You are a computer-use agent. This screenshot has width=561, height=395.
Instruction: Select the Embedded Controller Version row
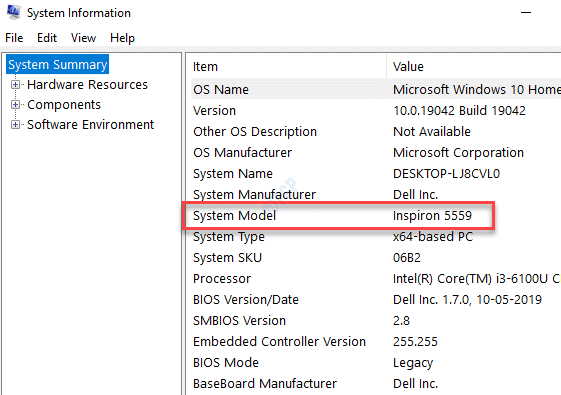pos(376,342)
